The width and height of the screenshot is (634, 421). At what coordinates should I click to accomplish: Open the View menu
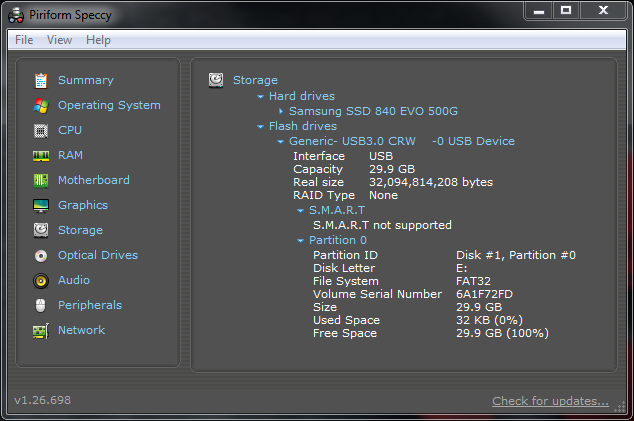click(x=59, y=40)
